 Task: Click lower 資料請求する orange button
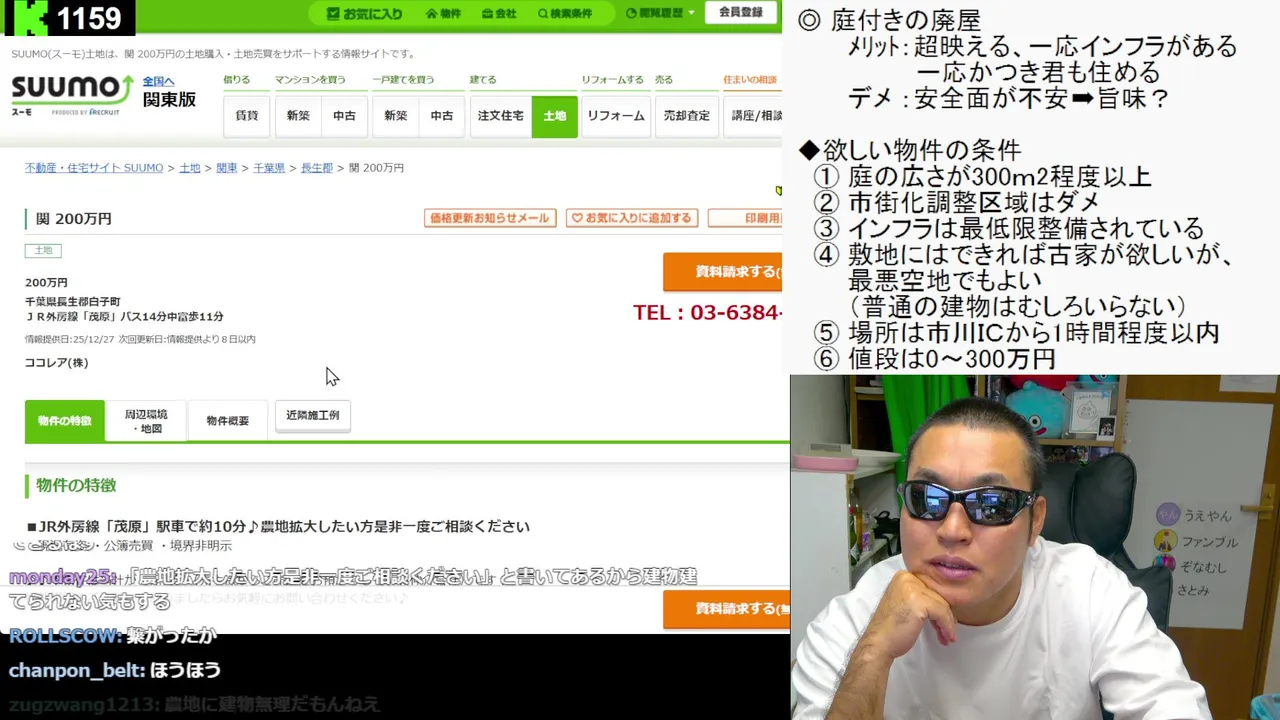(726, 609)
